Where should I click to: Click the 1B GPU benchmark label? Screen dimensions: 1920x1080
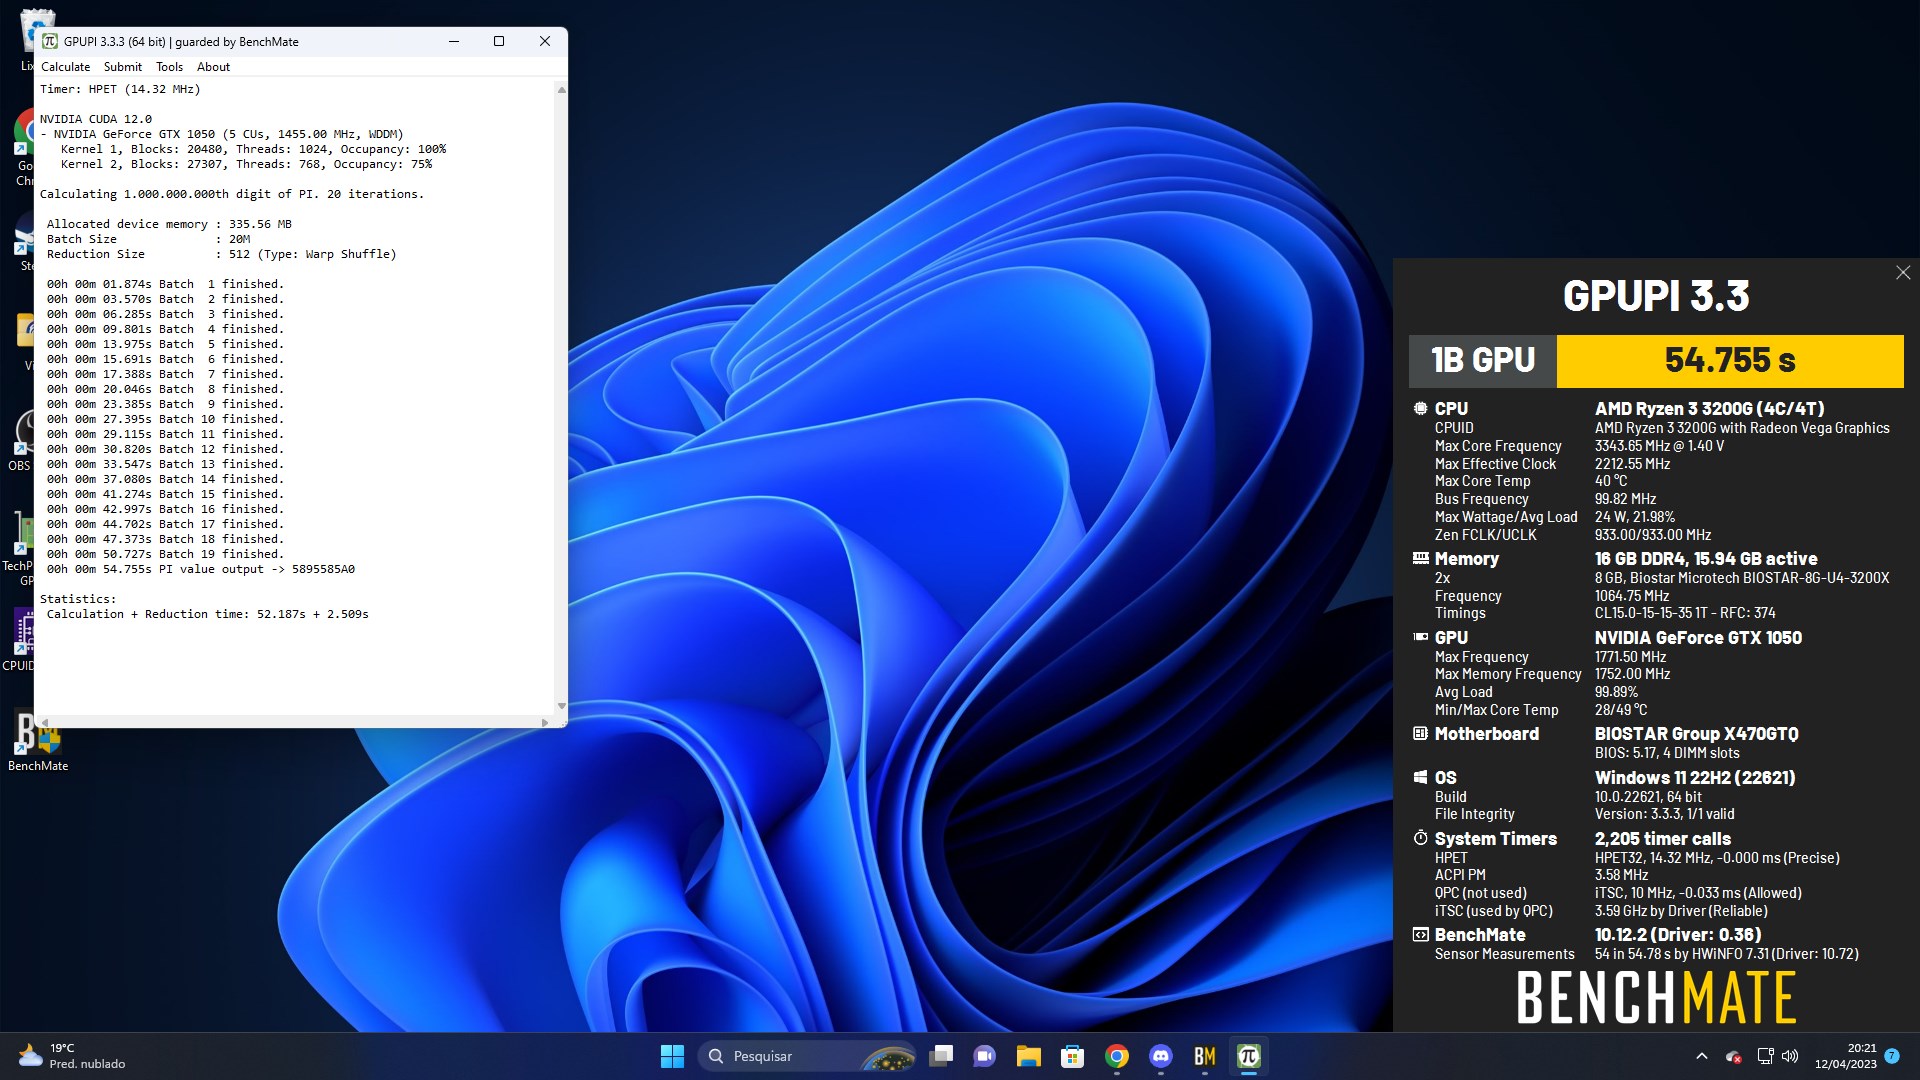[1483, 361]
